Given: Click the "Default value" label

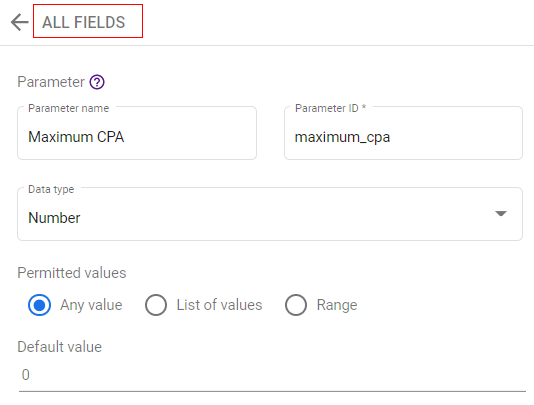Looking at the screenshot, I should tap(60, 347).
